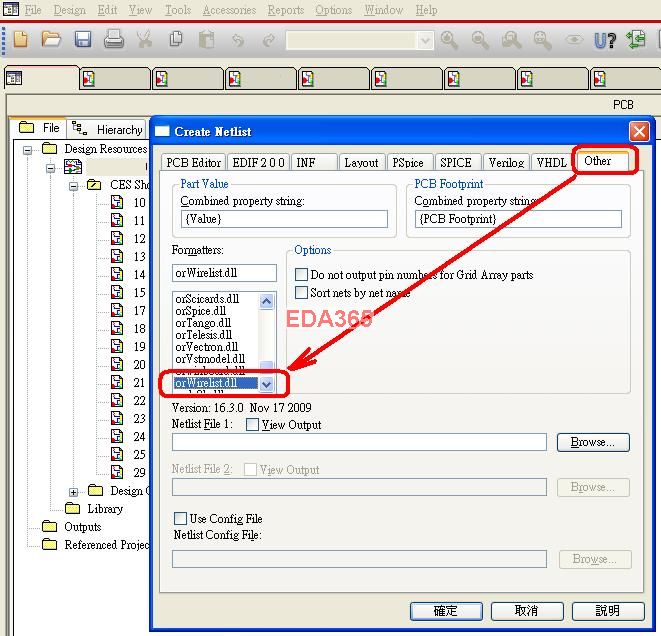Image resolution: width=661 pixels, height=636 pixels.
Task: Click the U? Annotate toolbar icon
Action: coord(605,40)
